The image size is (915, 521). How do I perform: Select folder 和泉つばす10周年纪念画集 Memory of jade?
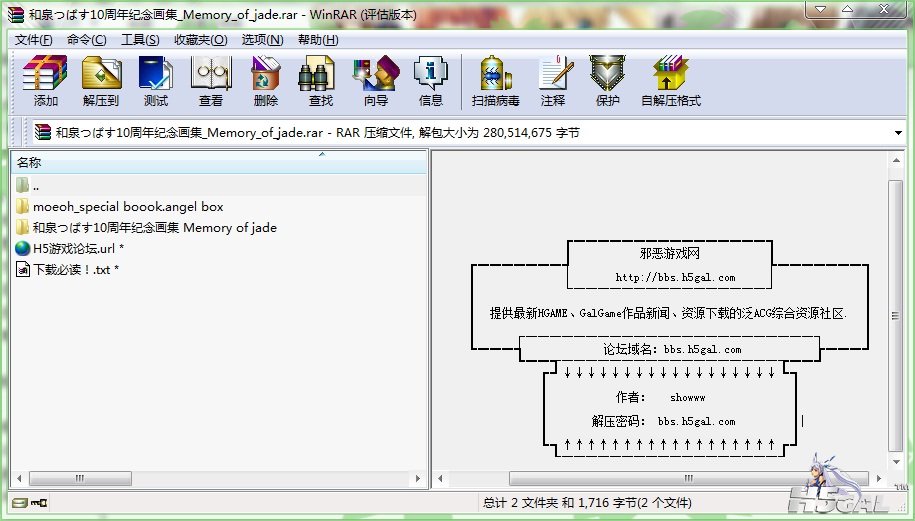coord(155,228)
